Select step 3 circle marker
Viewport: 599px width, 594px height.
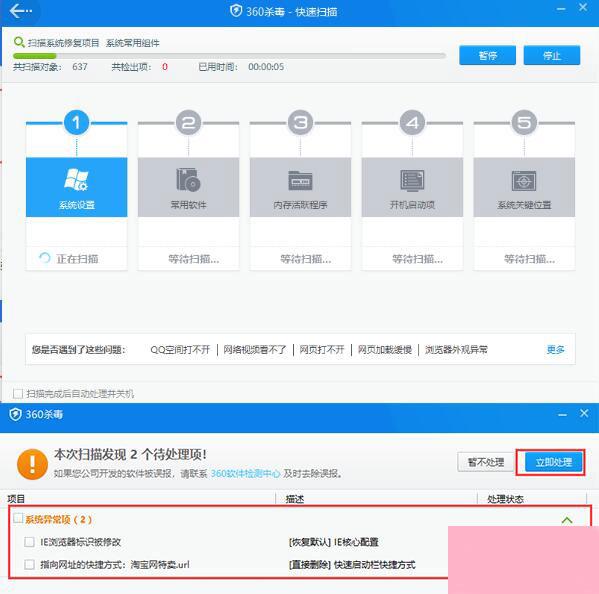pos(300,123)
